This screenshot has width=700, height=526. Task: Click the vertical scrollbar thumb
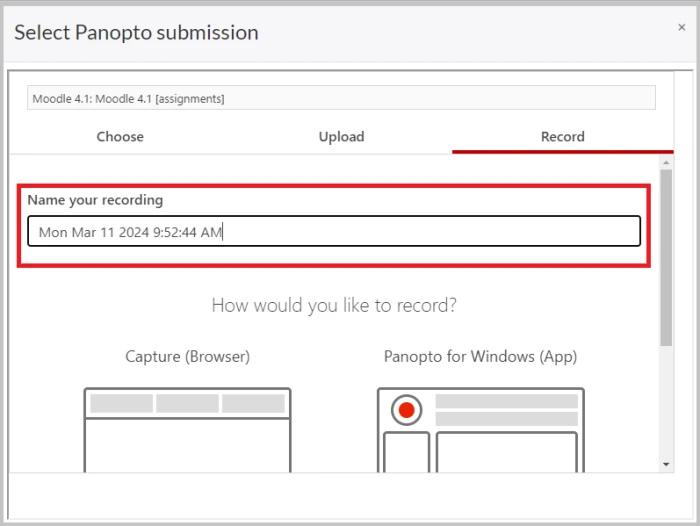[666, 257]
